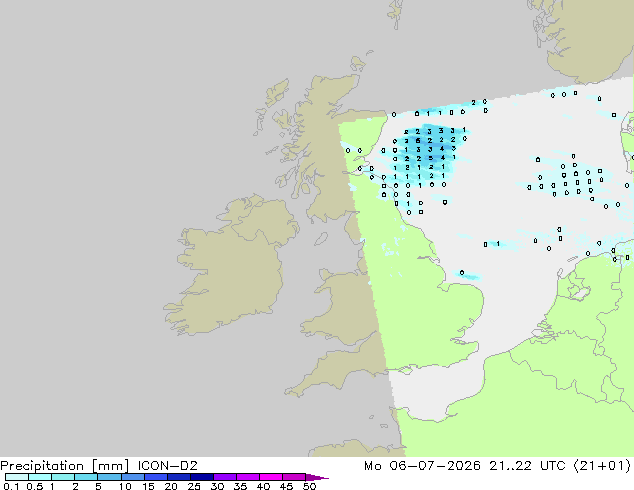Select the 30–35 mm purple legend swatch
The image size is (634, 490).
tap(224, 477)
